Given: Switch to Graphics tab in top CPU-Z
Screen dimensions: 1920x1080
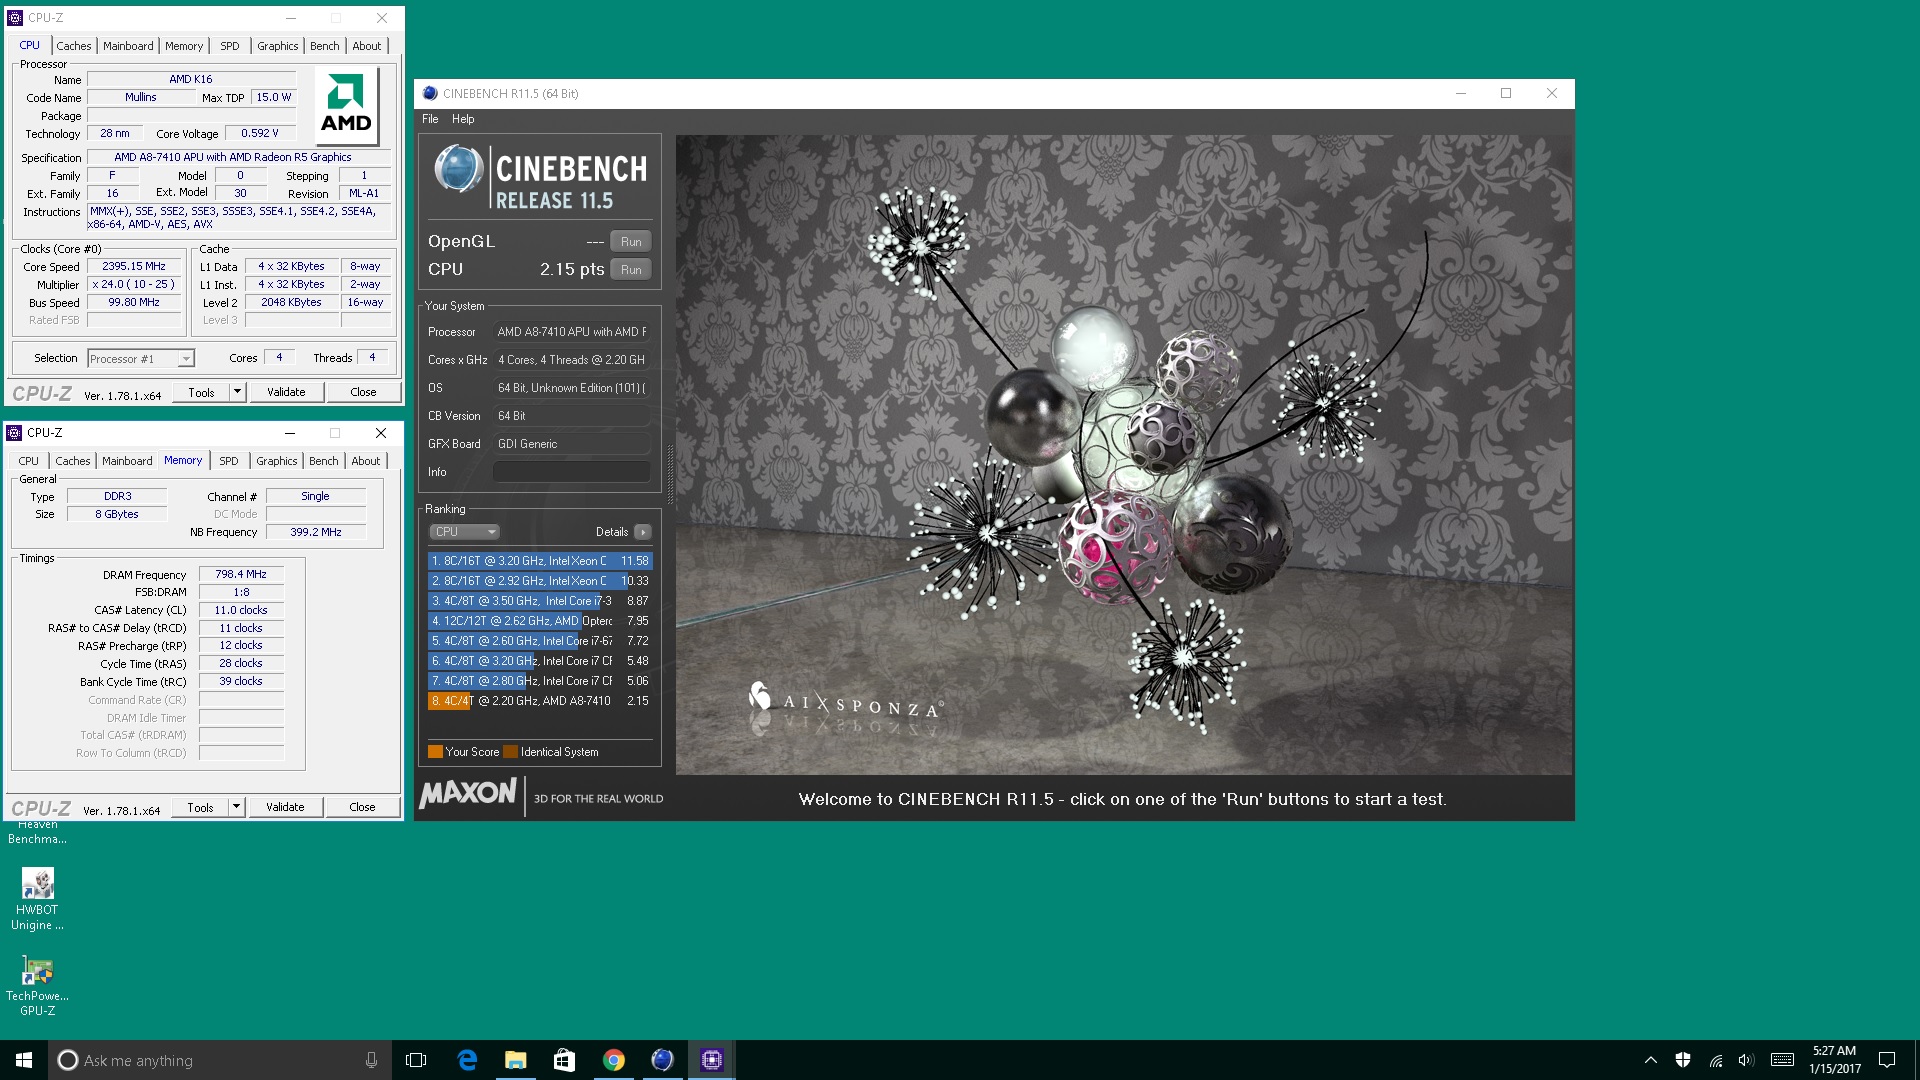Looking at the screenshot, I should (277, 46).
